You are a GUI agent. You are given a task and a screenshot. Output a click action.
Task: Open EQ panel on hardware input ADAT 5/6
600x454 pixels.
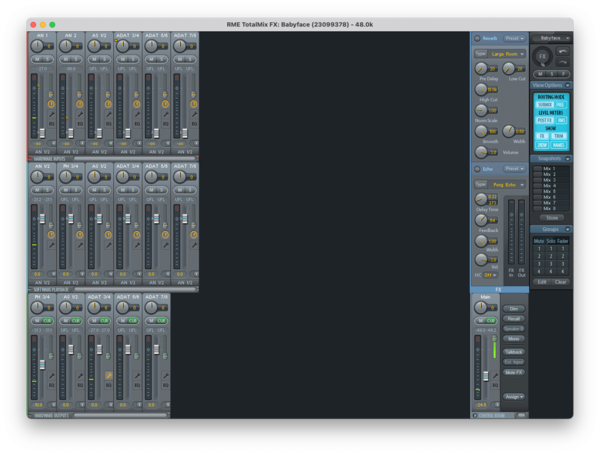(x=165, y=124)
